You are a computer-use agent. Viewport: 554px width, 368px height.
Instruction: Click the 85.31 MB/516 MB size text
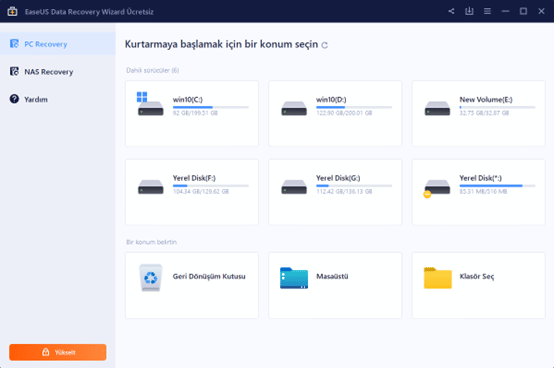tap(483, 191)
